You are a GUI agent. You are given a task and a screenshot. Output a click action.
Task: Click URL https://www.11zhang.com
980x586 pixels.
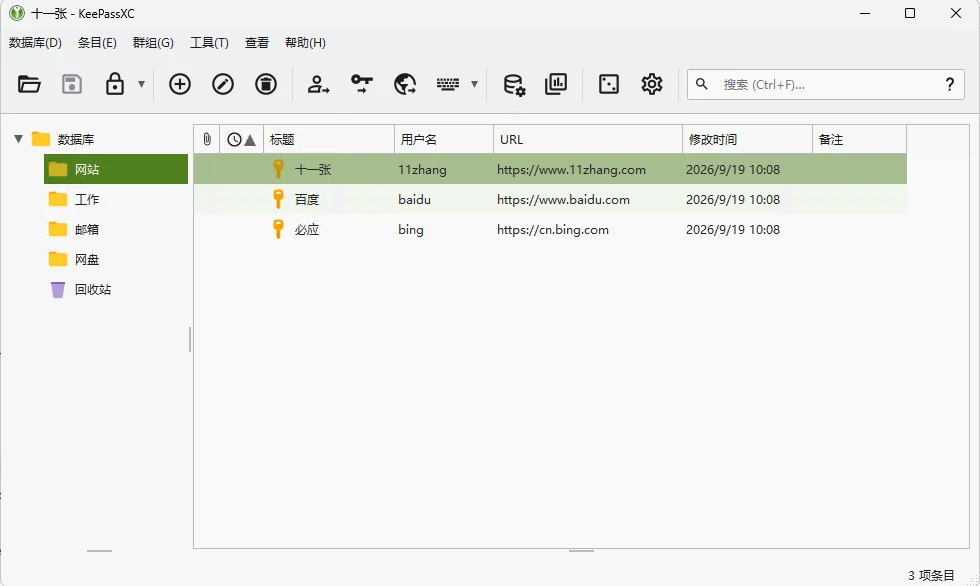click(x=571, y=169)
